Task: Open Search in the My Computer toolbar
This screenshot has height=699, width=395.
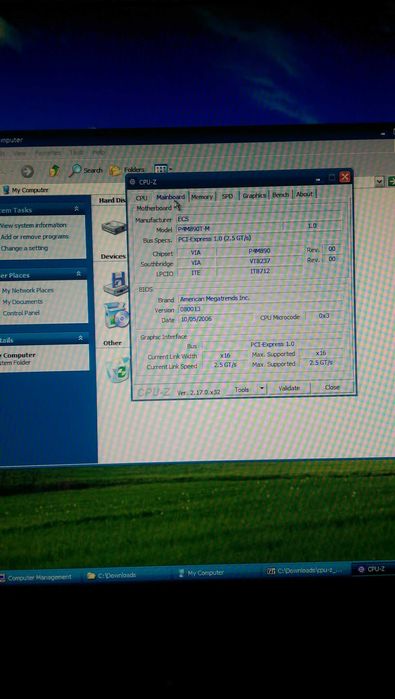Action: coord(86,170)
